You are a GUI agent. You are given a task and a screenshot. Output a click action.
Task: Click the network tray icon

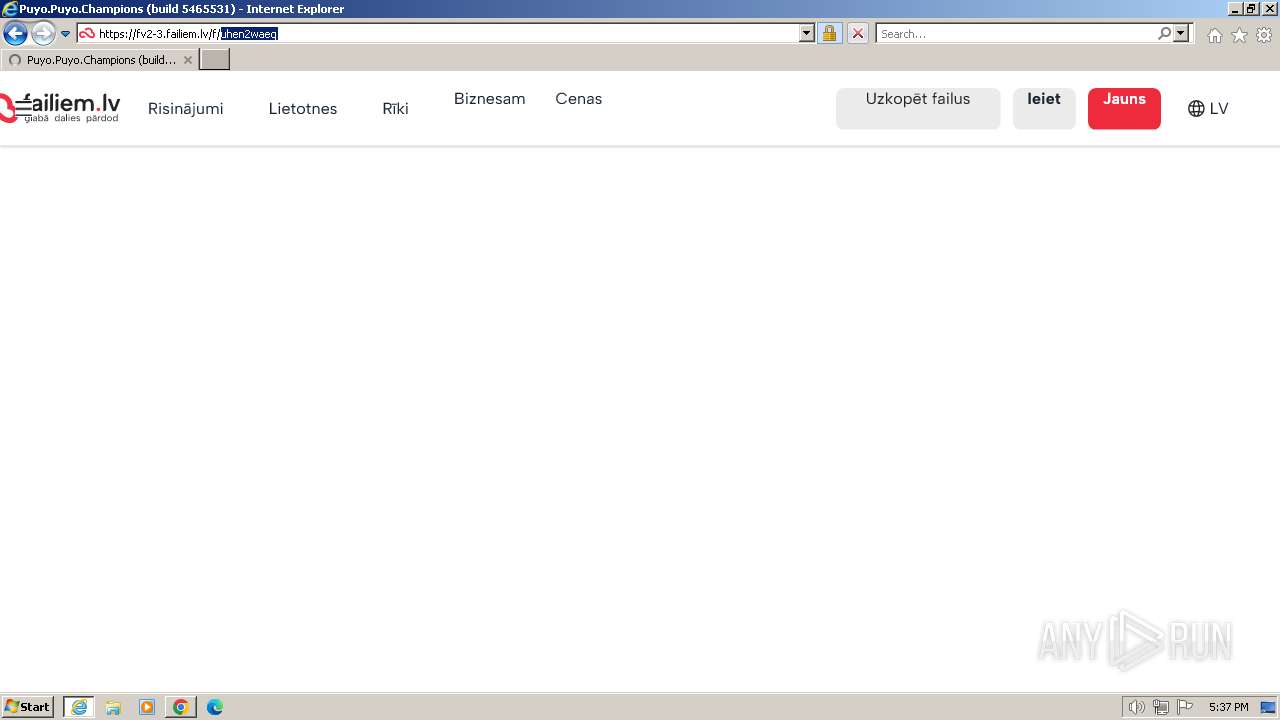click(x=1161, y=707)
